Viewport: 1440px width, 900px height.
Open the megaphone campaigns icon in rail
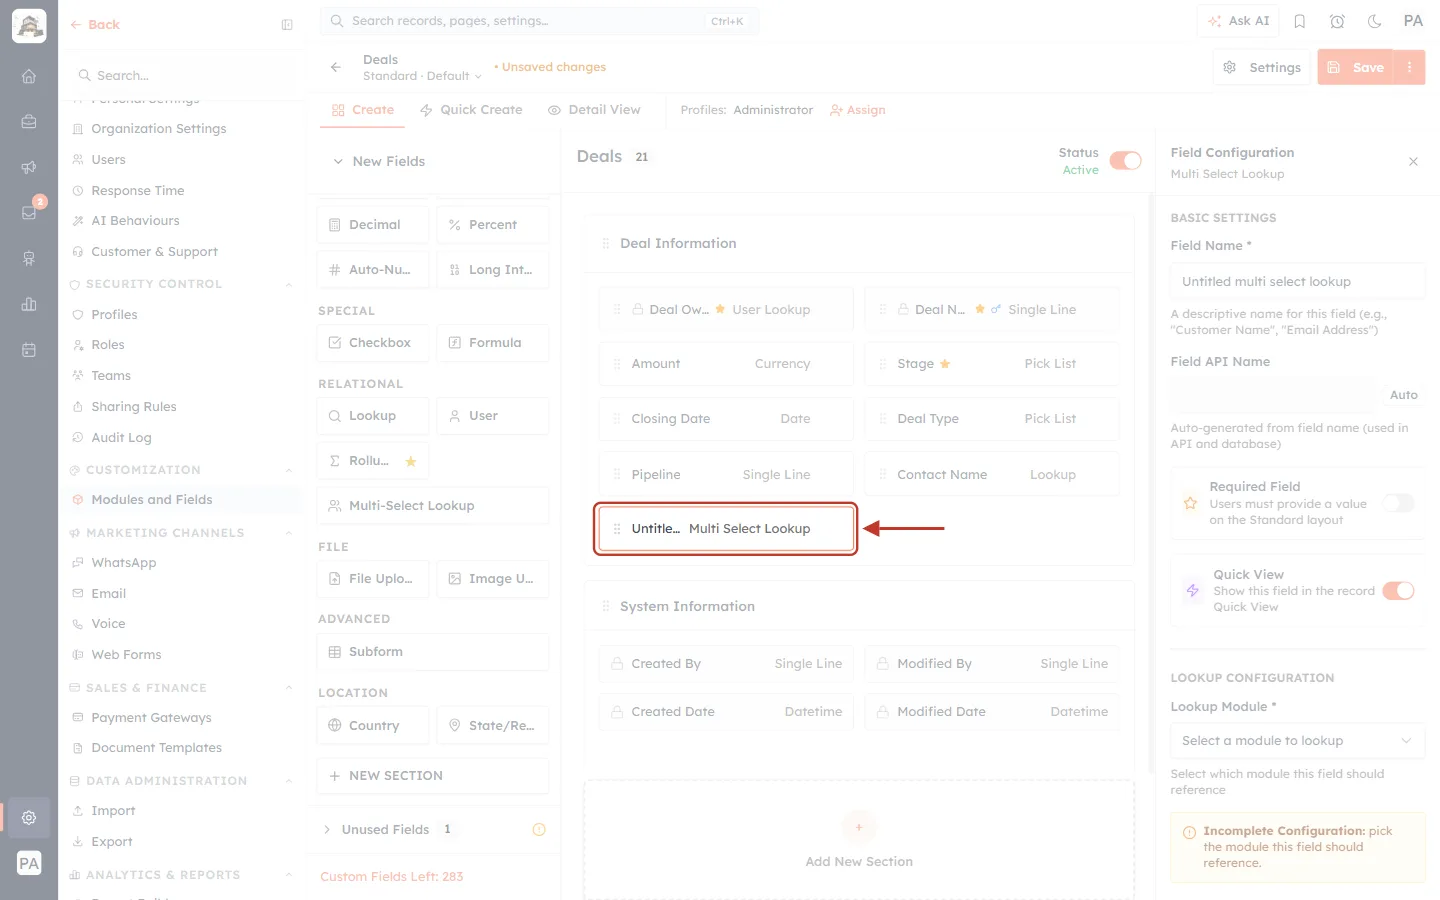click(x=29, y=167)
